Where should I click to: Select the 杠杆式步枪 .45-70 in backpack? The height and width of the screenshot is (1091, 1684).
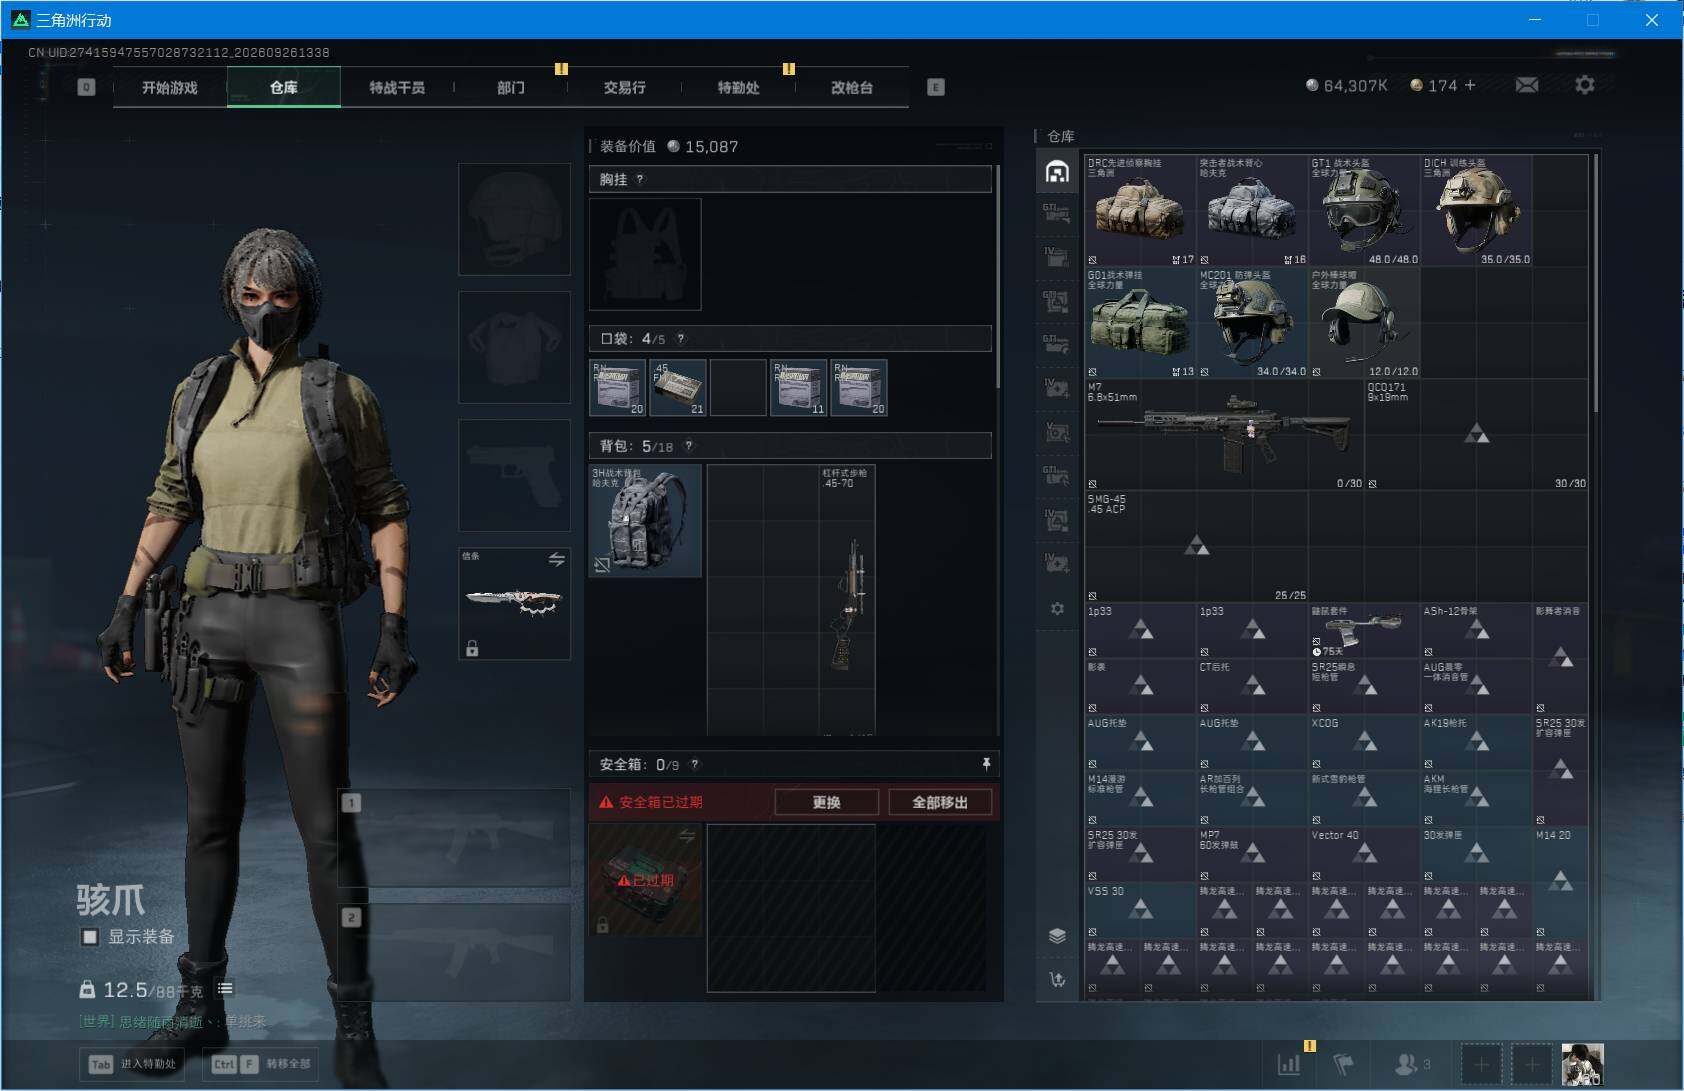[x=847, y=600]
